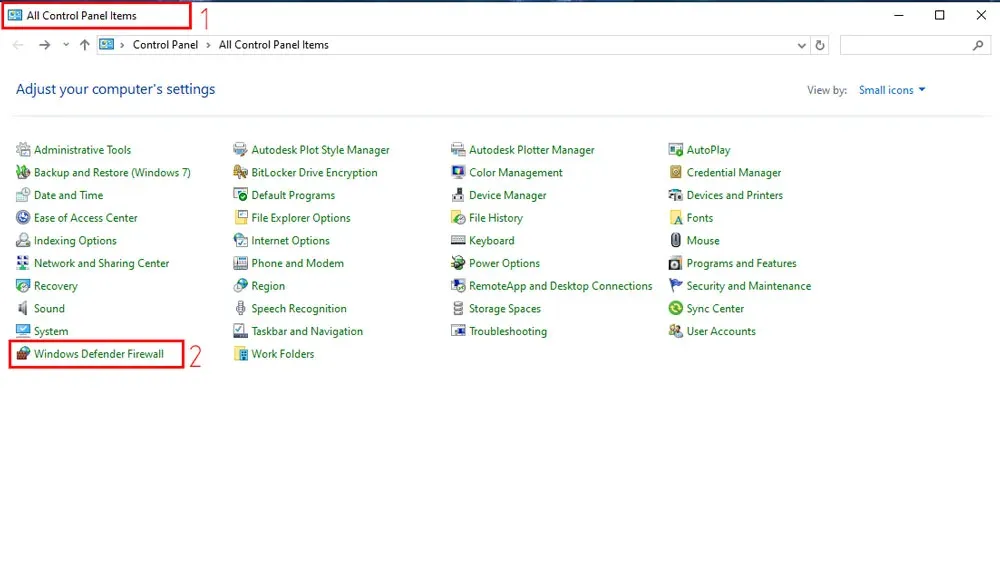This screenshot has height=574, width=1000.
Task: Open RemoteApp and Desktop Connections link
Action: [x=561, y=286]
